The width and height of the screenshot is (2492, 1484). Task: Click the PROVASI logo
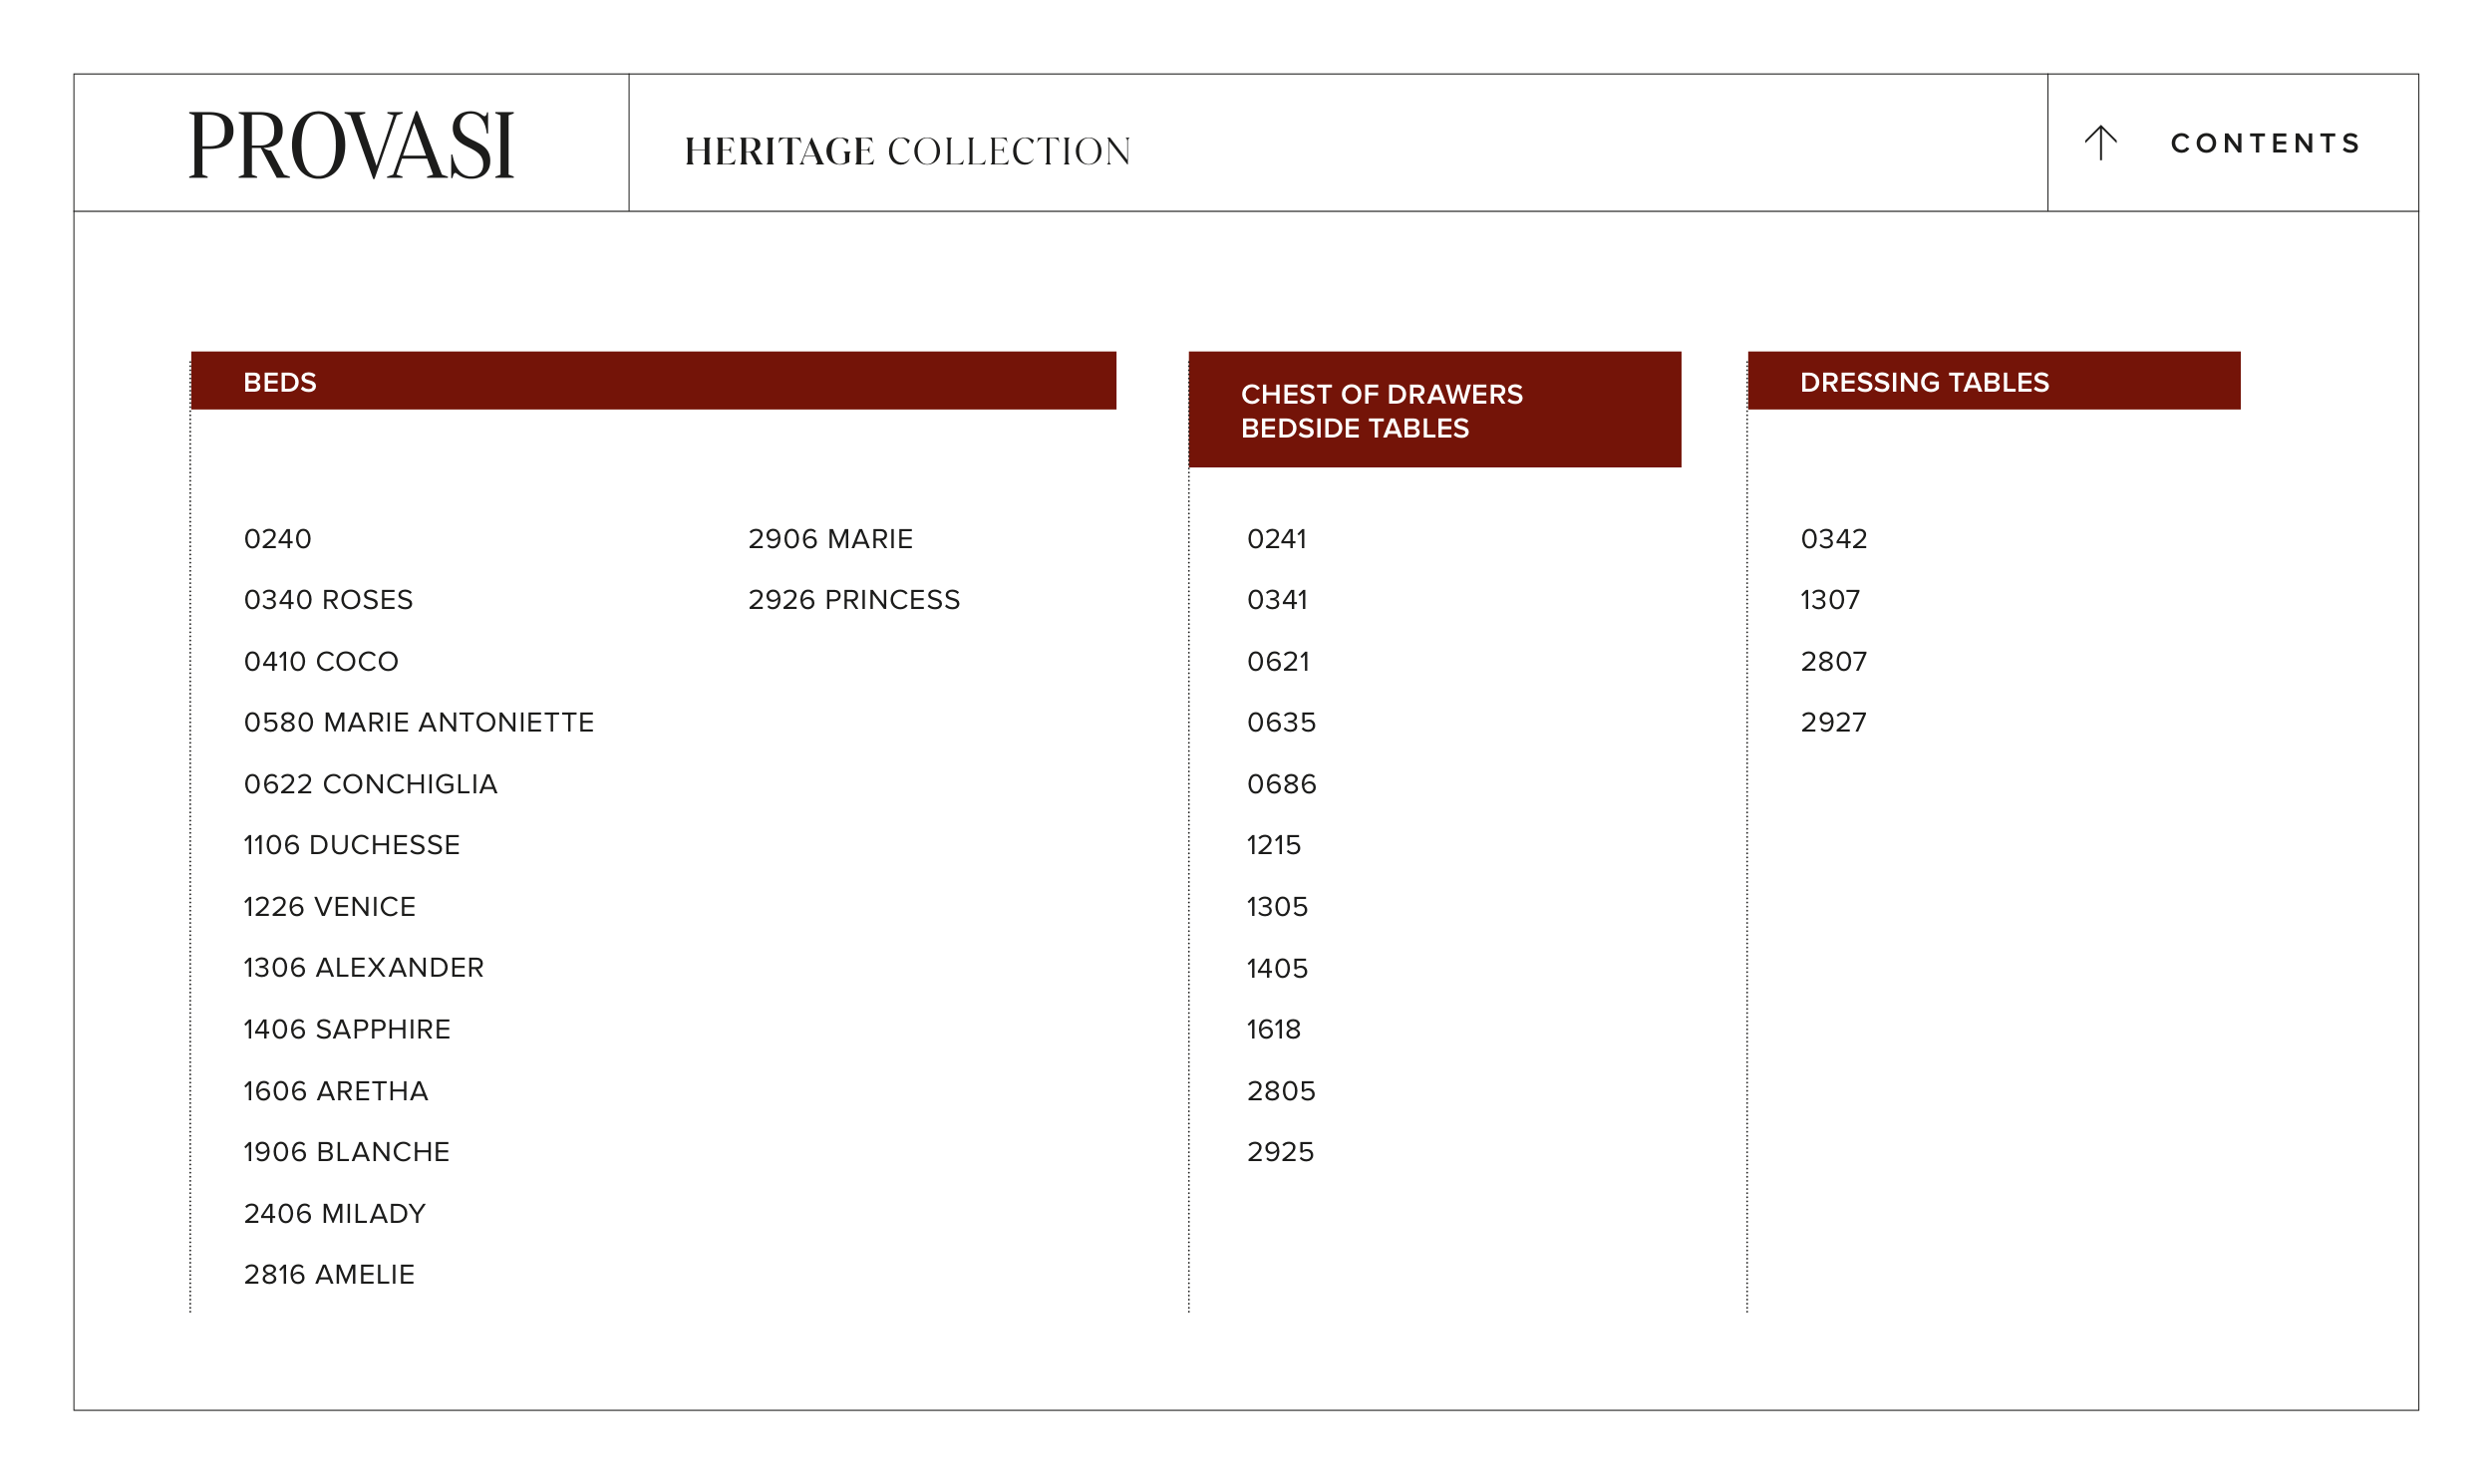(x=351, y=146)
